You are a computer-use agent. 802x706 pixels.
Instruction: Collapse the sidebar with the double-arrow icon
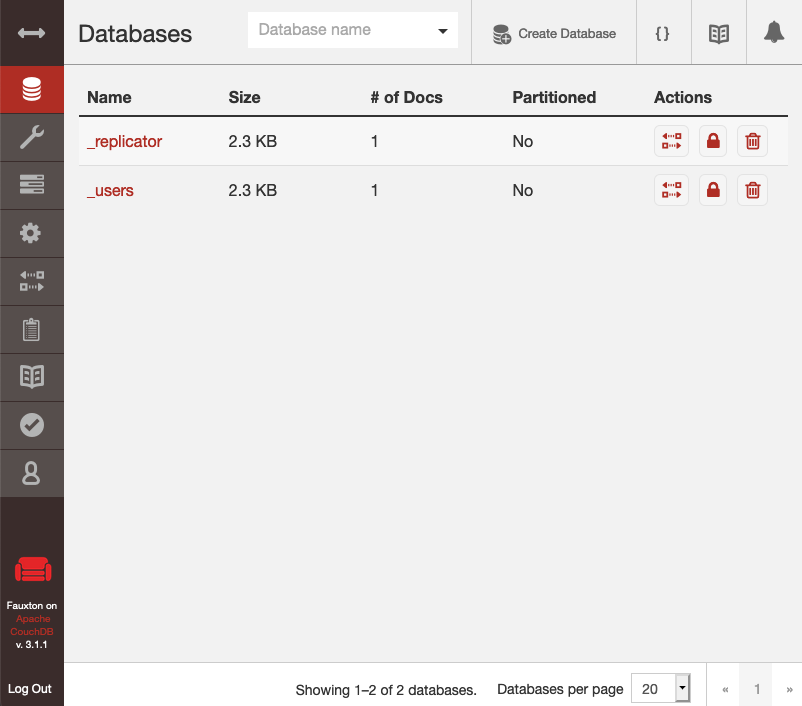pyautogui.click(x=31, y=33)
